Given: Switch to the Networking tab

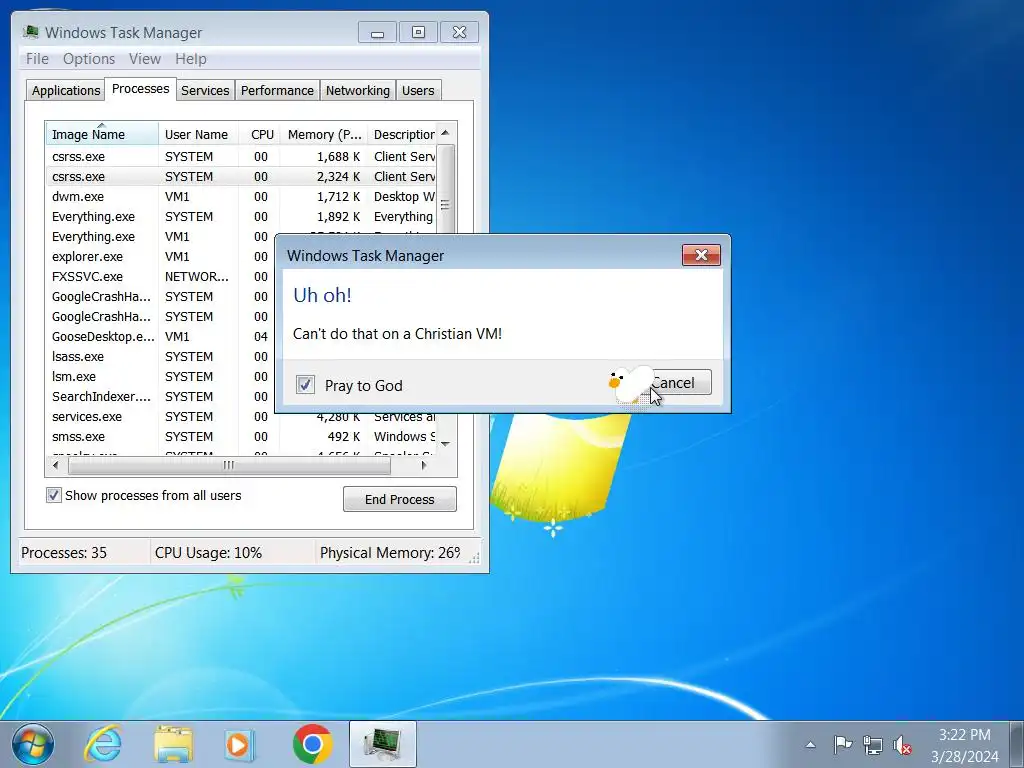Looking at the screenshot, I should click(x=358, y=90).
